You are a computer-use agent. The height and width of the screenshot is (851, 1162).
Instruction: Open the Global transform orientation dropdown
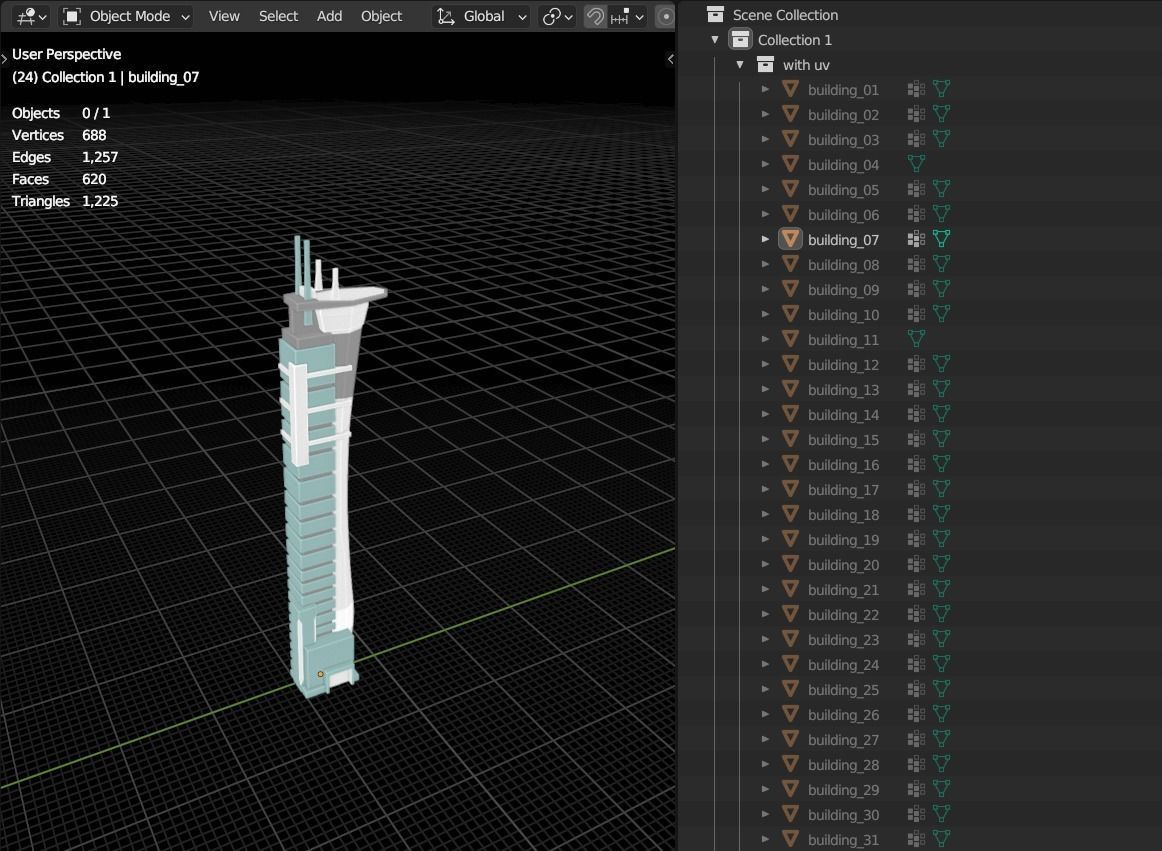pyautogui.click(x=481, y=16)
